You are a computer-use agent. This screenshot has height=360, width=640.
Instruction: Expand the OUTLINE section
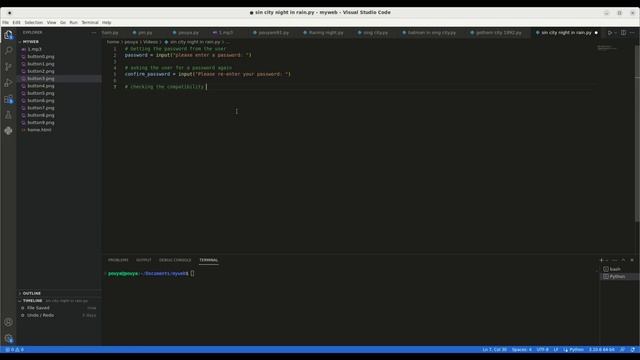[x=31, y=293]
